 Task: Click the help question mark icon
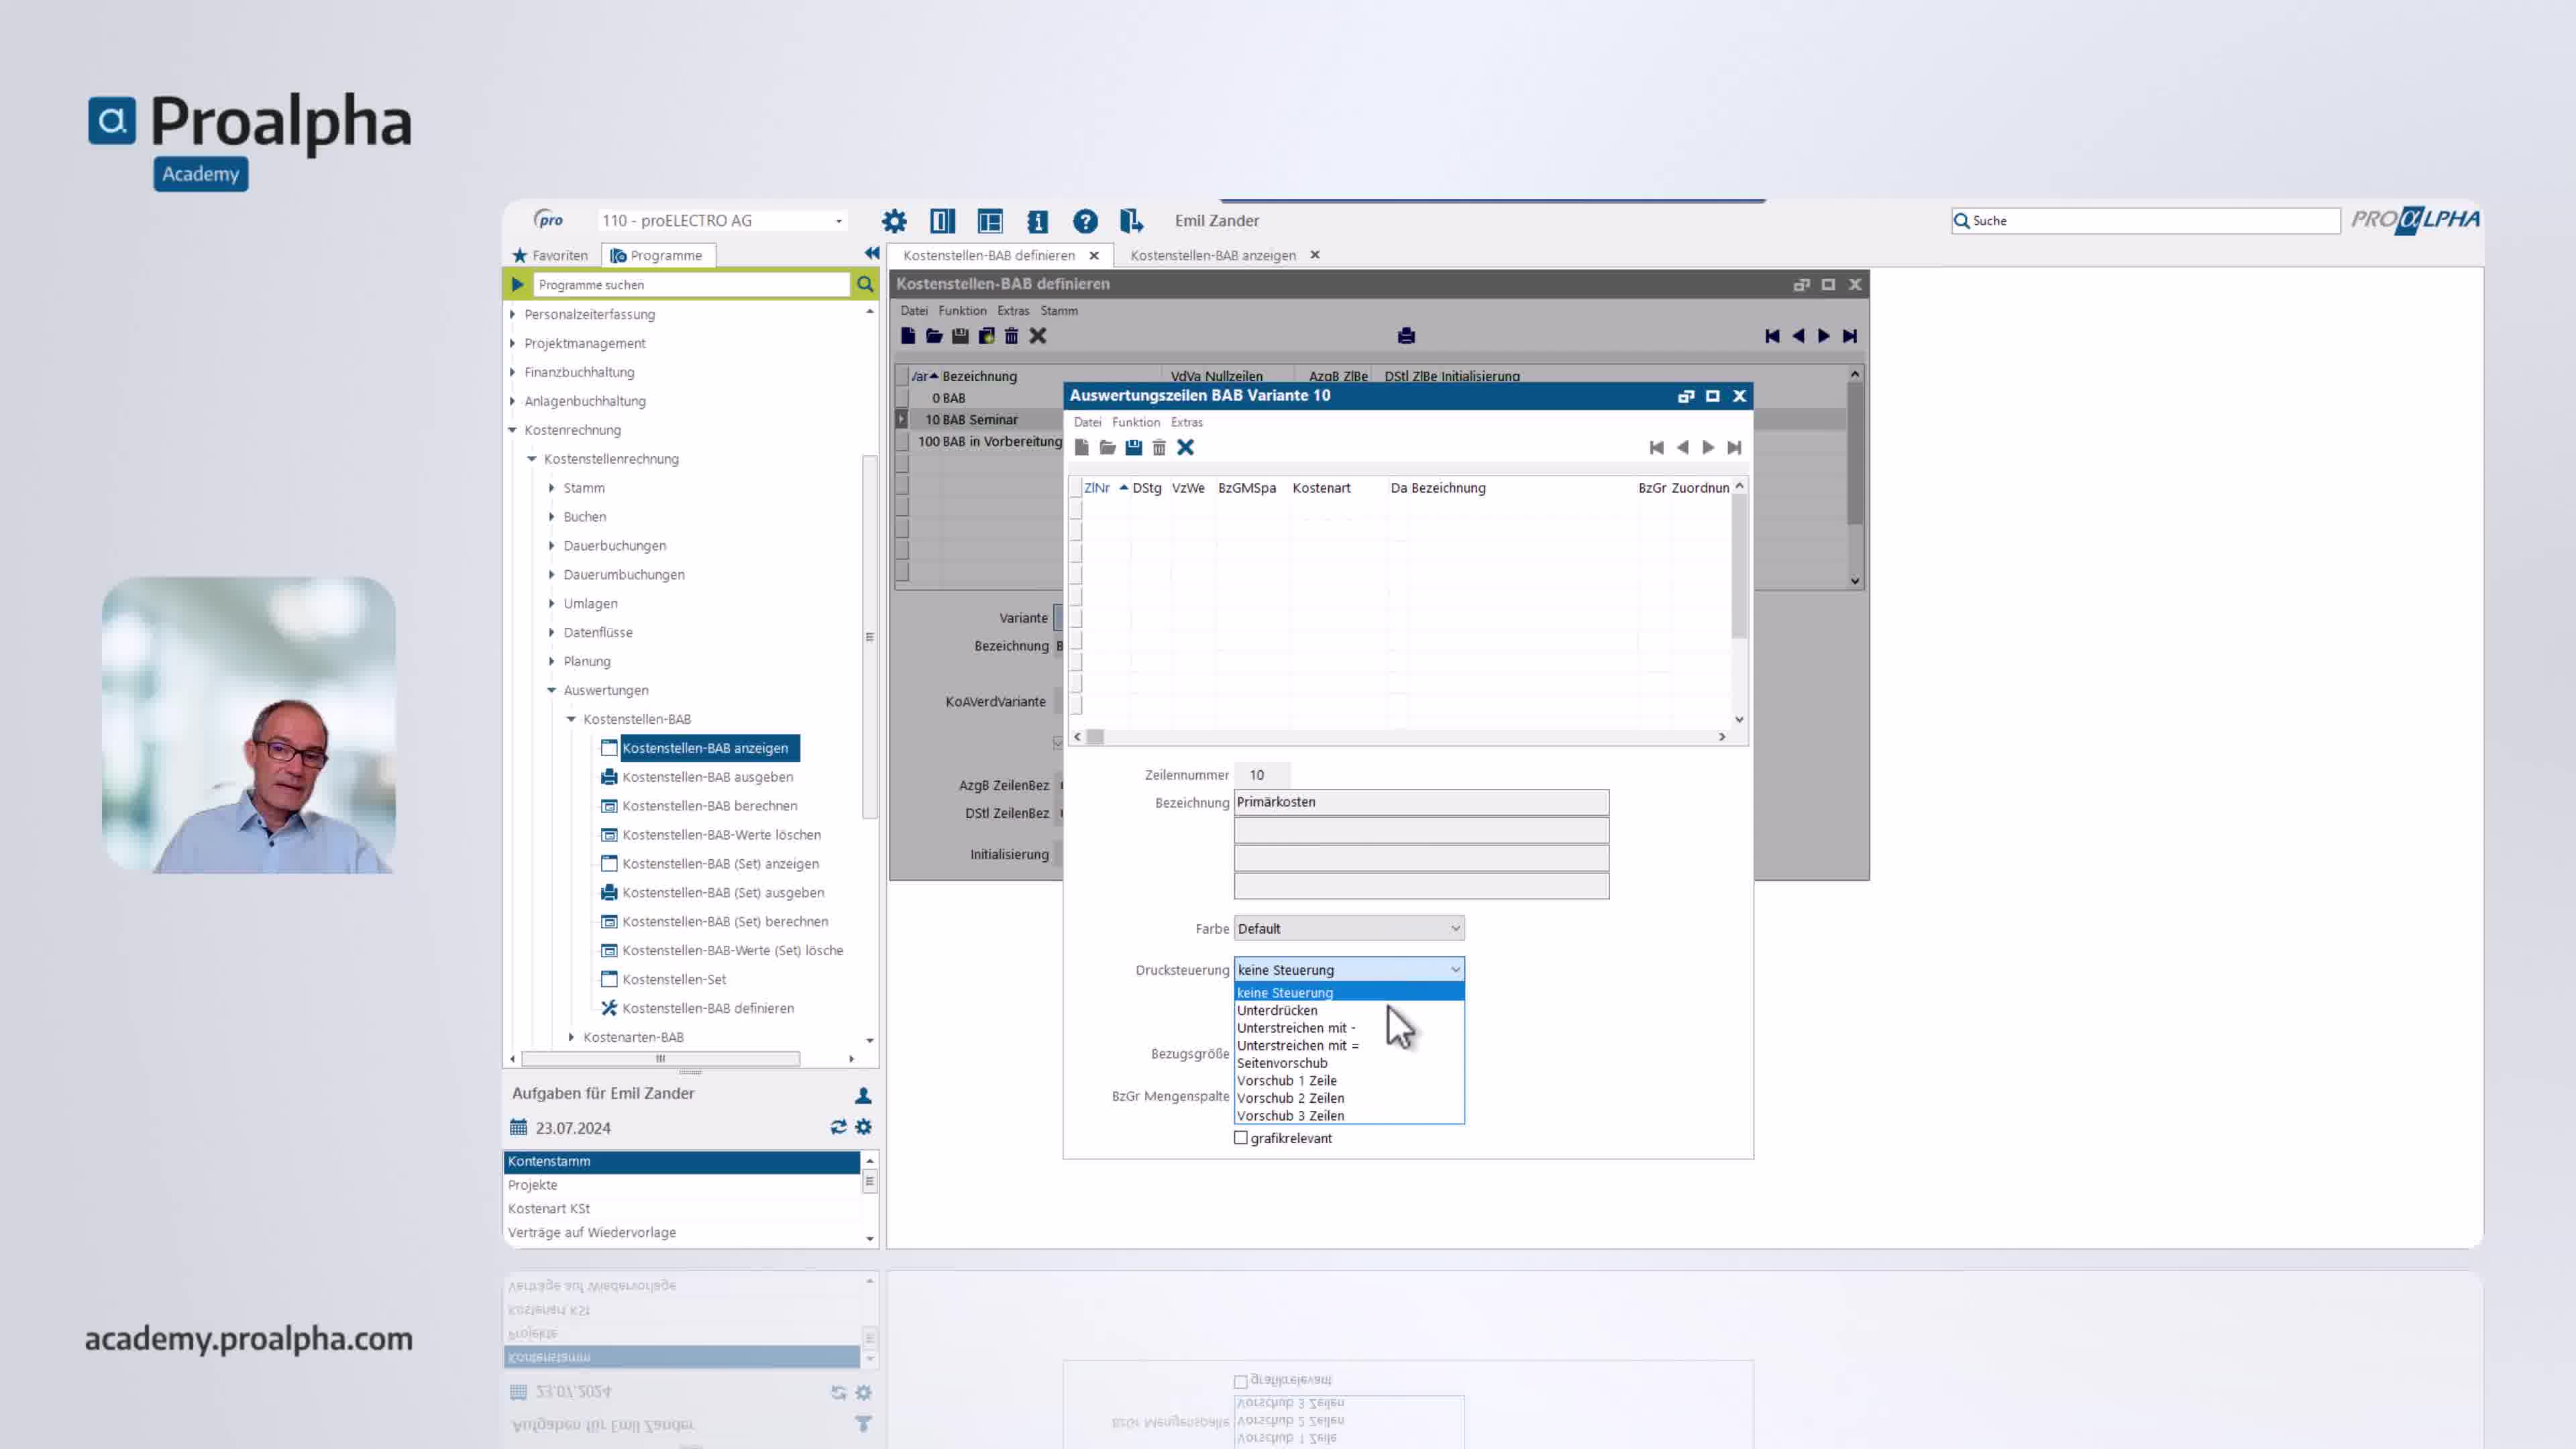(1085, 221)
